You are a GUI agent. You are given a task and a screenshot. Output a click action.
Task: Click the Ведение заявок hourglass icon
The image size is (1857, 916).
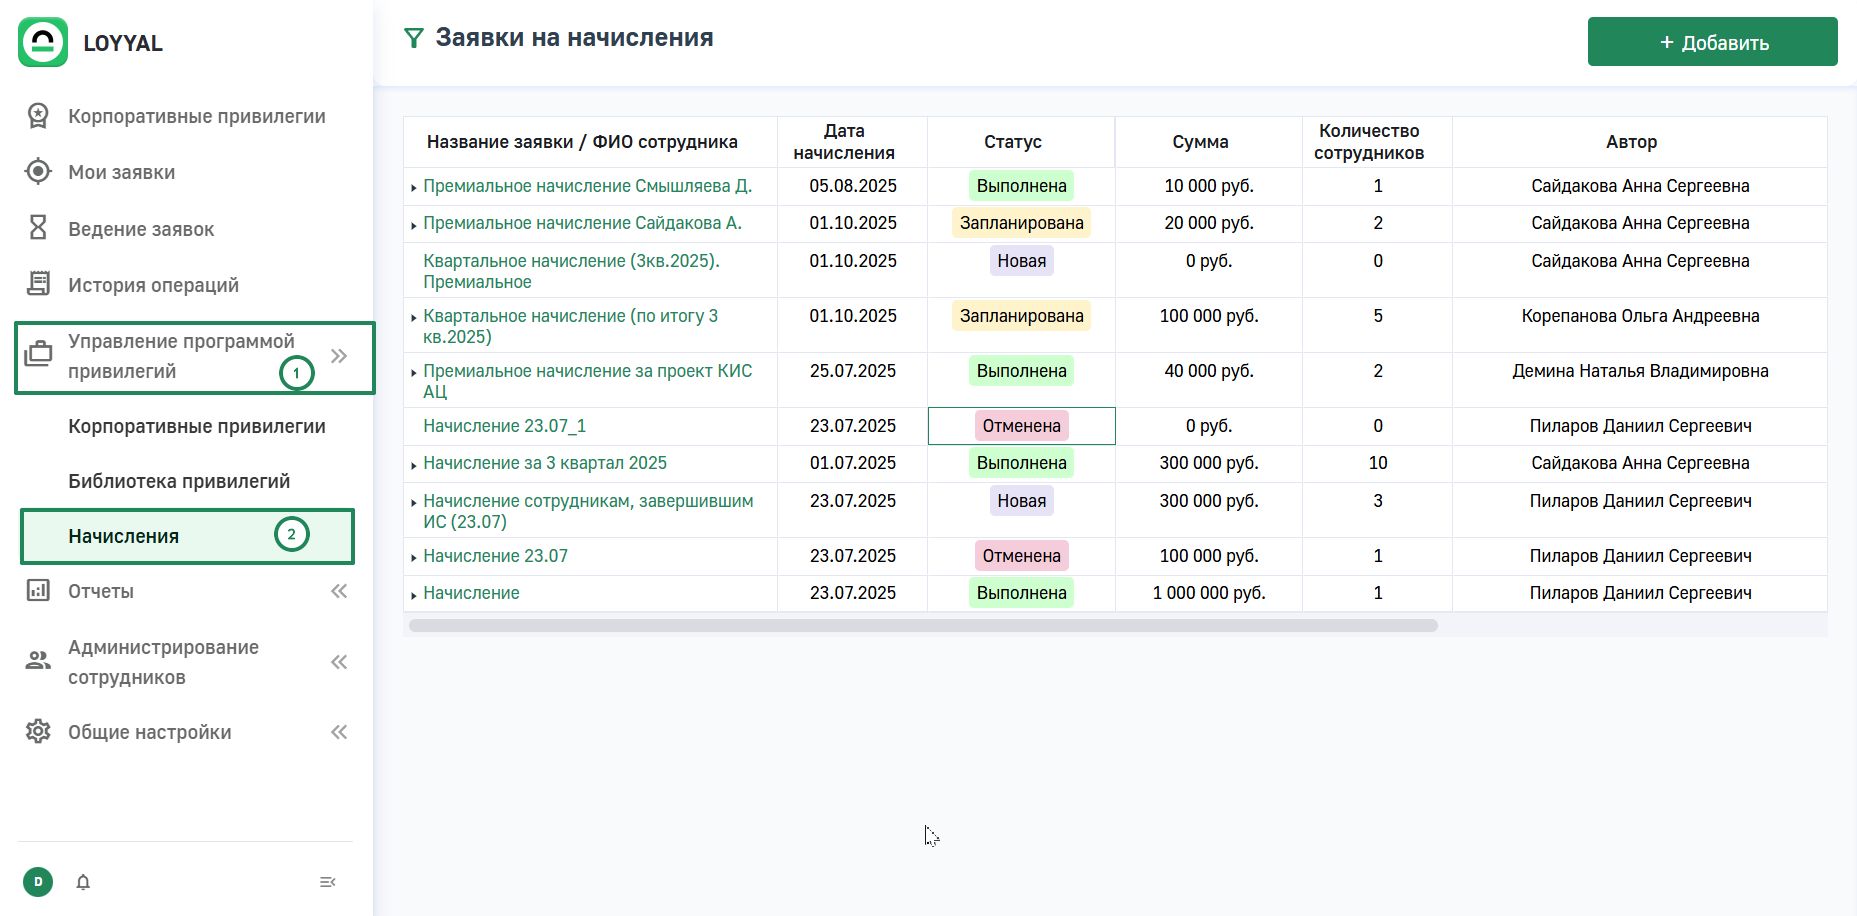[x=38, y=228]
